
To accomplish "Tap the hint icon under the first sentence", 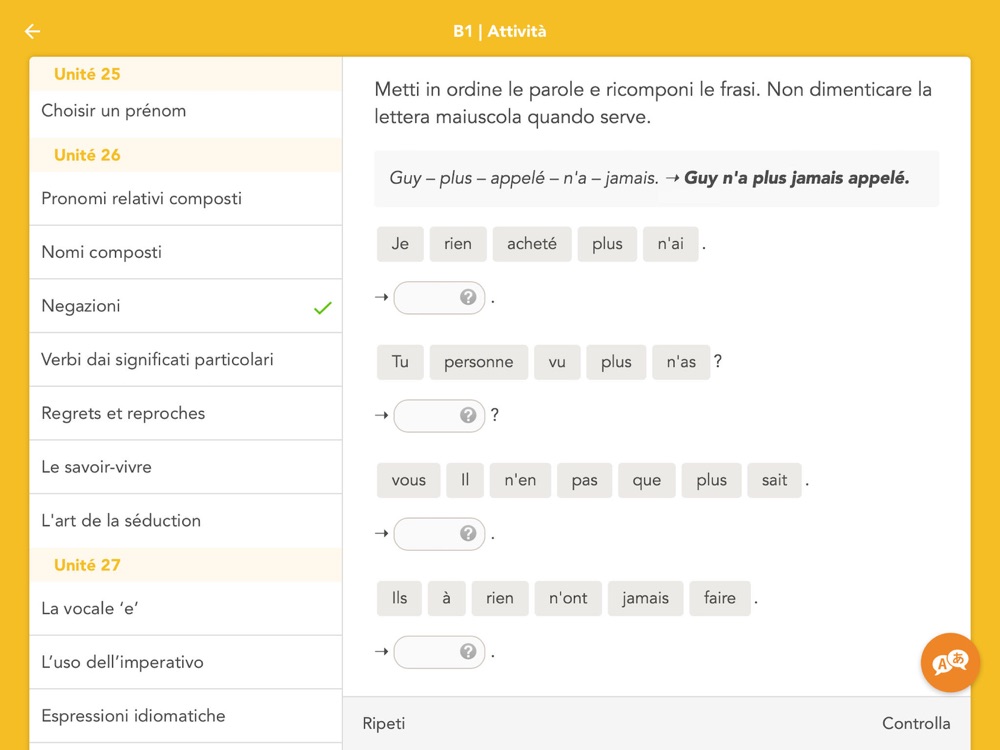I will pos(468,297).
